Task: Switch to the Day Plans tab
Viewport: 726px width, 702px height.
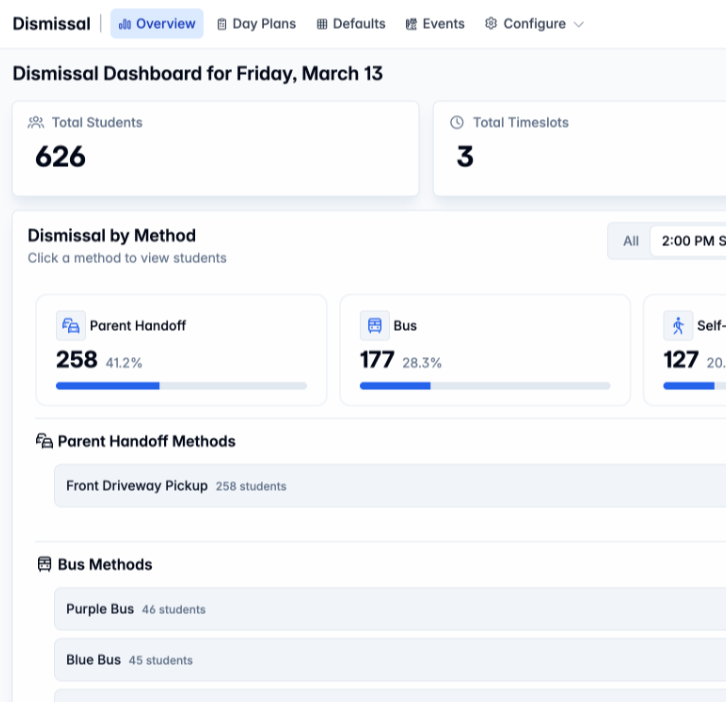Action: click(257, 24)
